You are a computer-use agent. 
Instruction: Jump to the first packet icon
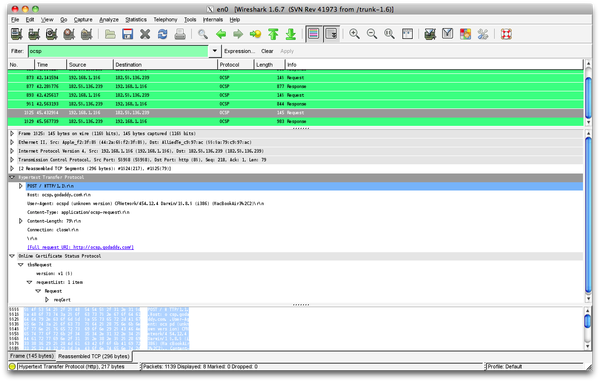[x=273, y=34]
